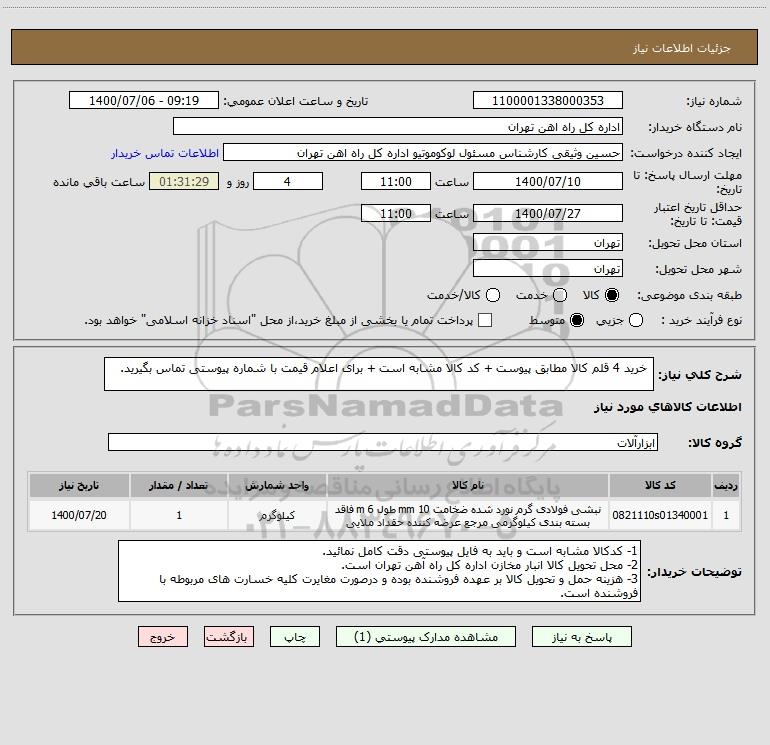Viewport: 770px width, 745px height.
Task: Click the خروج exit button
Action: (163, 637)
